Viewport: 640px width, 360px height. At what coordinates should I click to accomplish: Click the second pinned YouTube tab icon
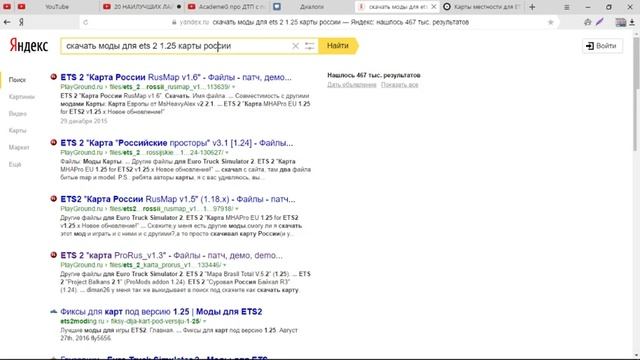22,7
